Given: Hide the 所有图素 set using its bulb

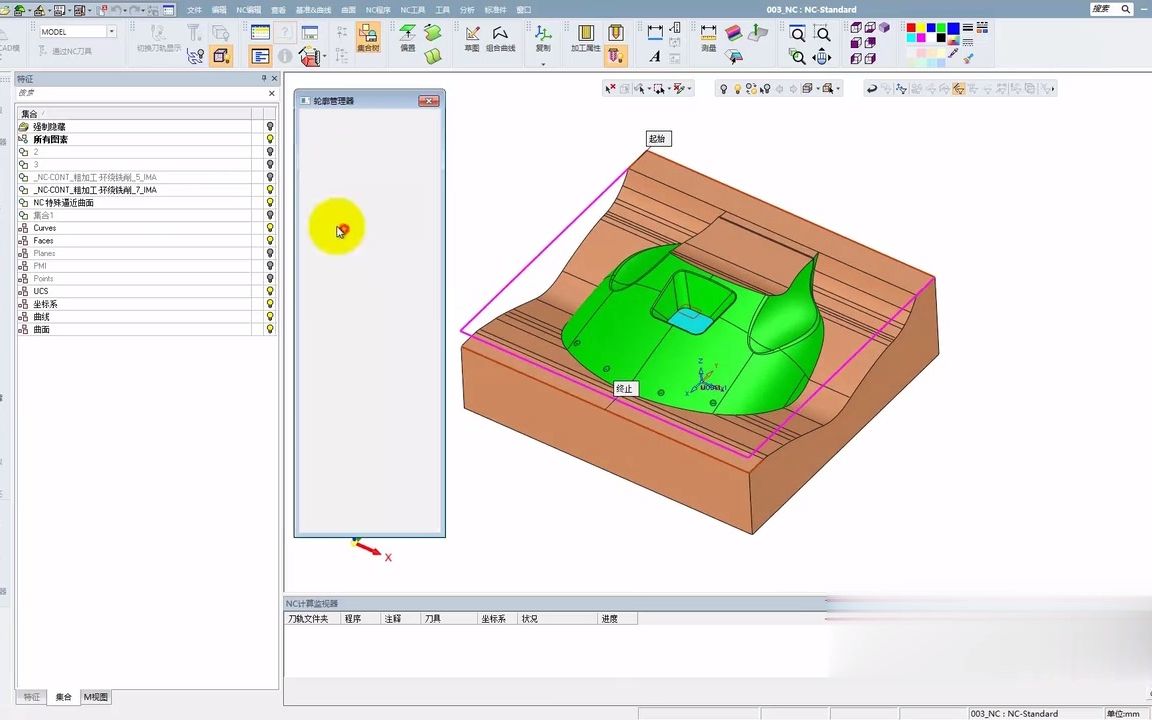Looking at the screenshot, I should pos(269,139).
